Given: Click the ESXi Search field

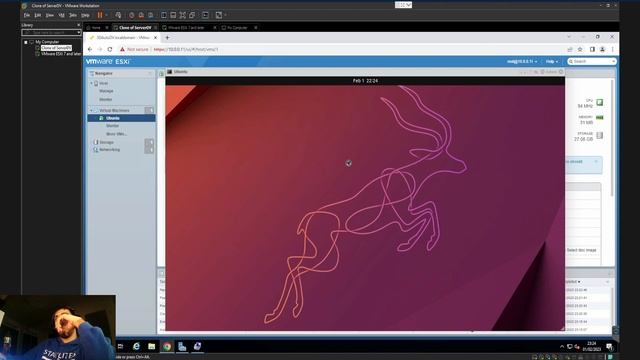Looking at the screenshot, I should (591, 61).
